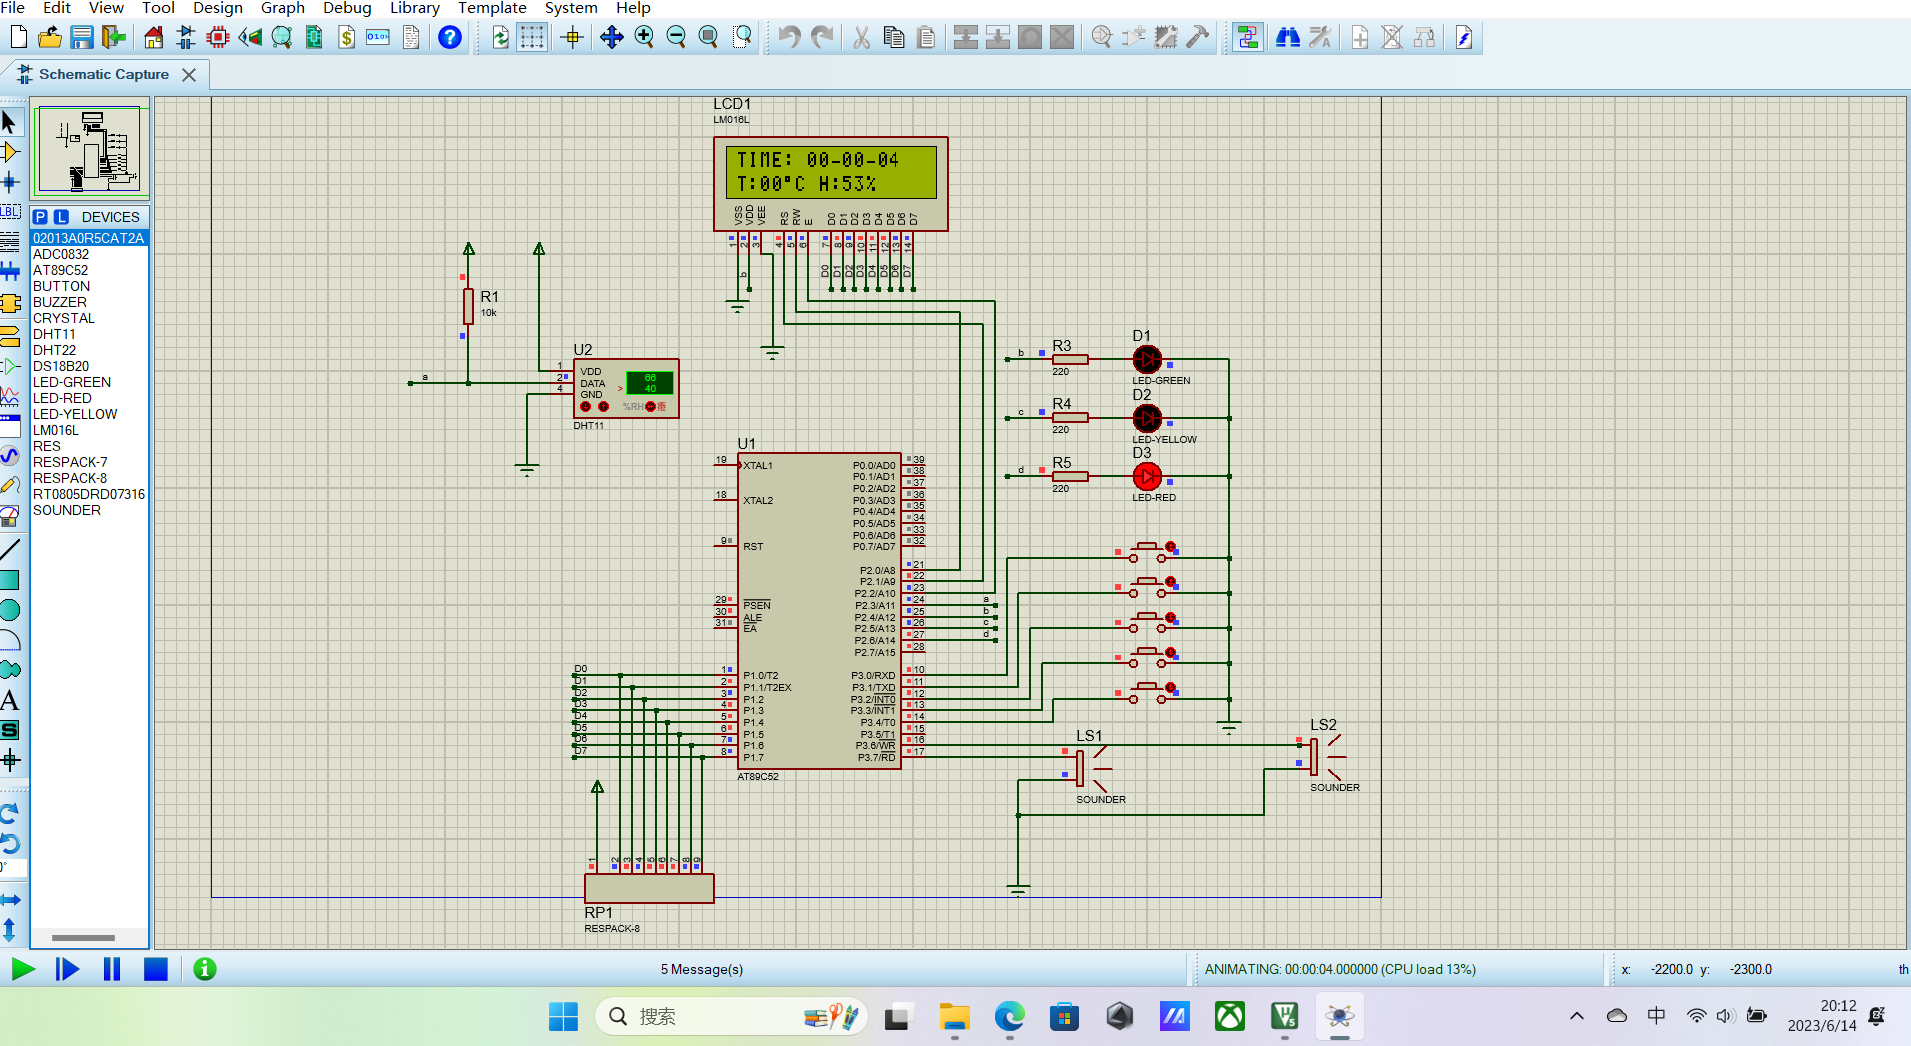
Task: Open PCB Layout chip icon
Action: pyautogui.click(x=218, y=38)
